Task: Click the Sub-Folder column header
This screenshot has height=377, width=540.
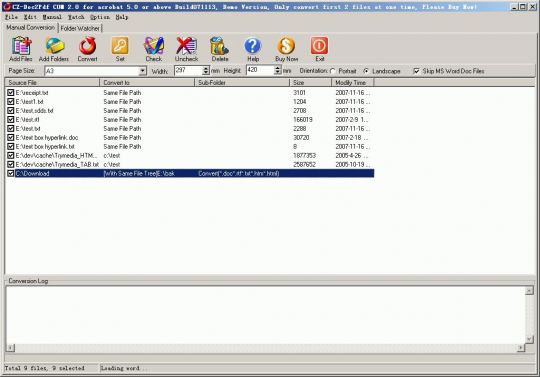Action: click(242, 83)
